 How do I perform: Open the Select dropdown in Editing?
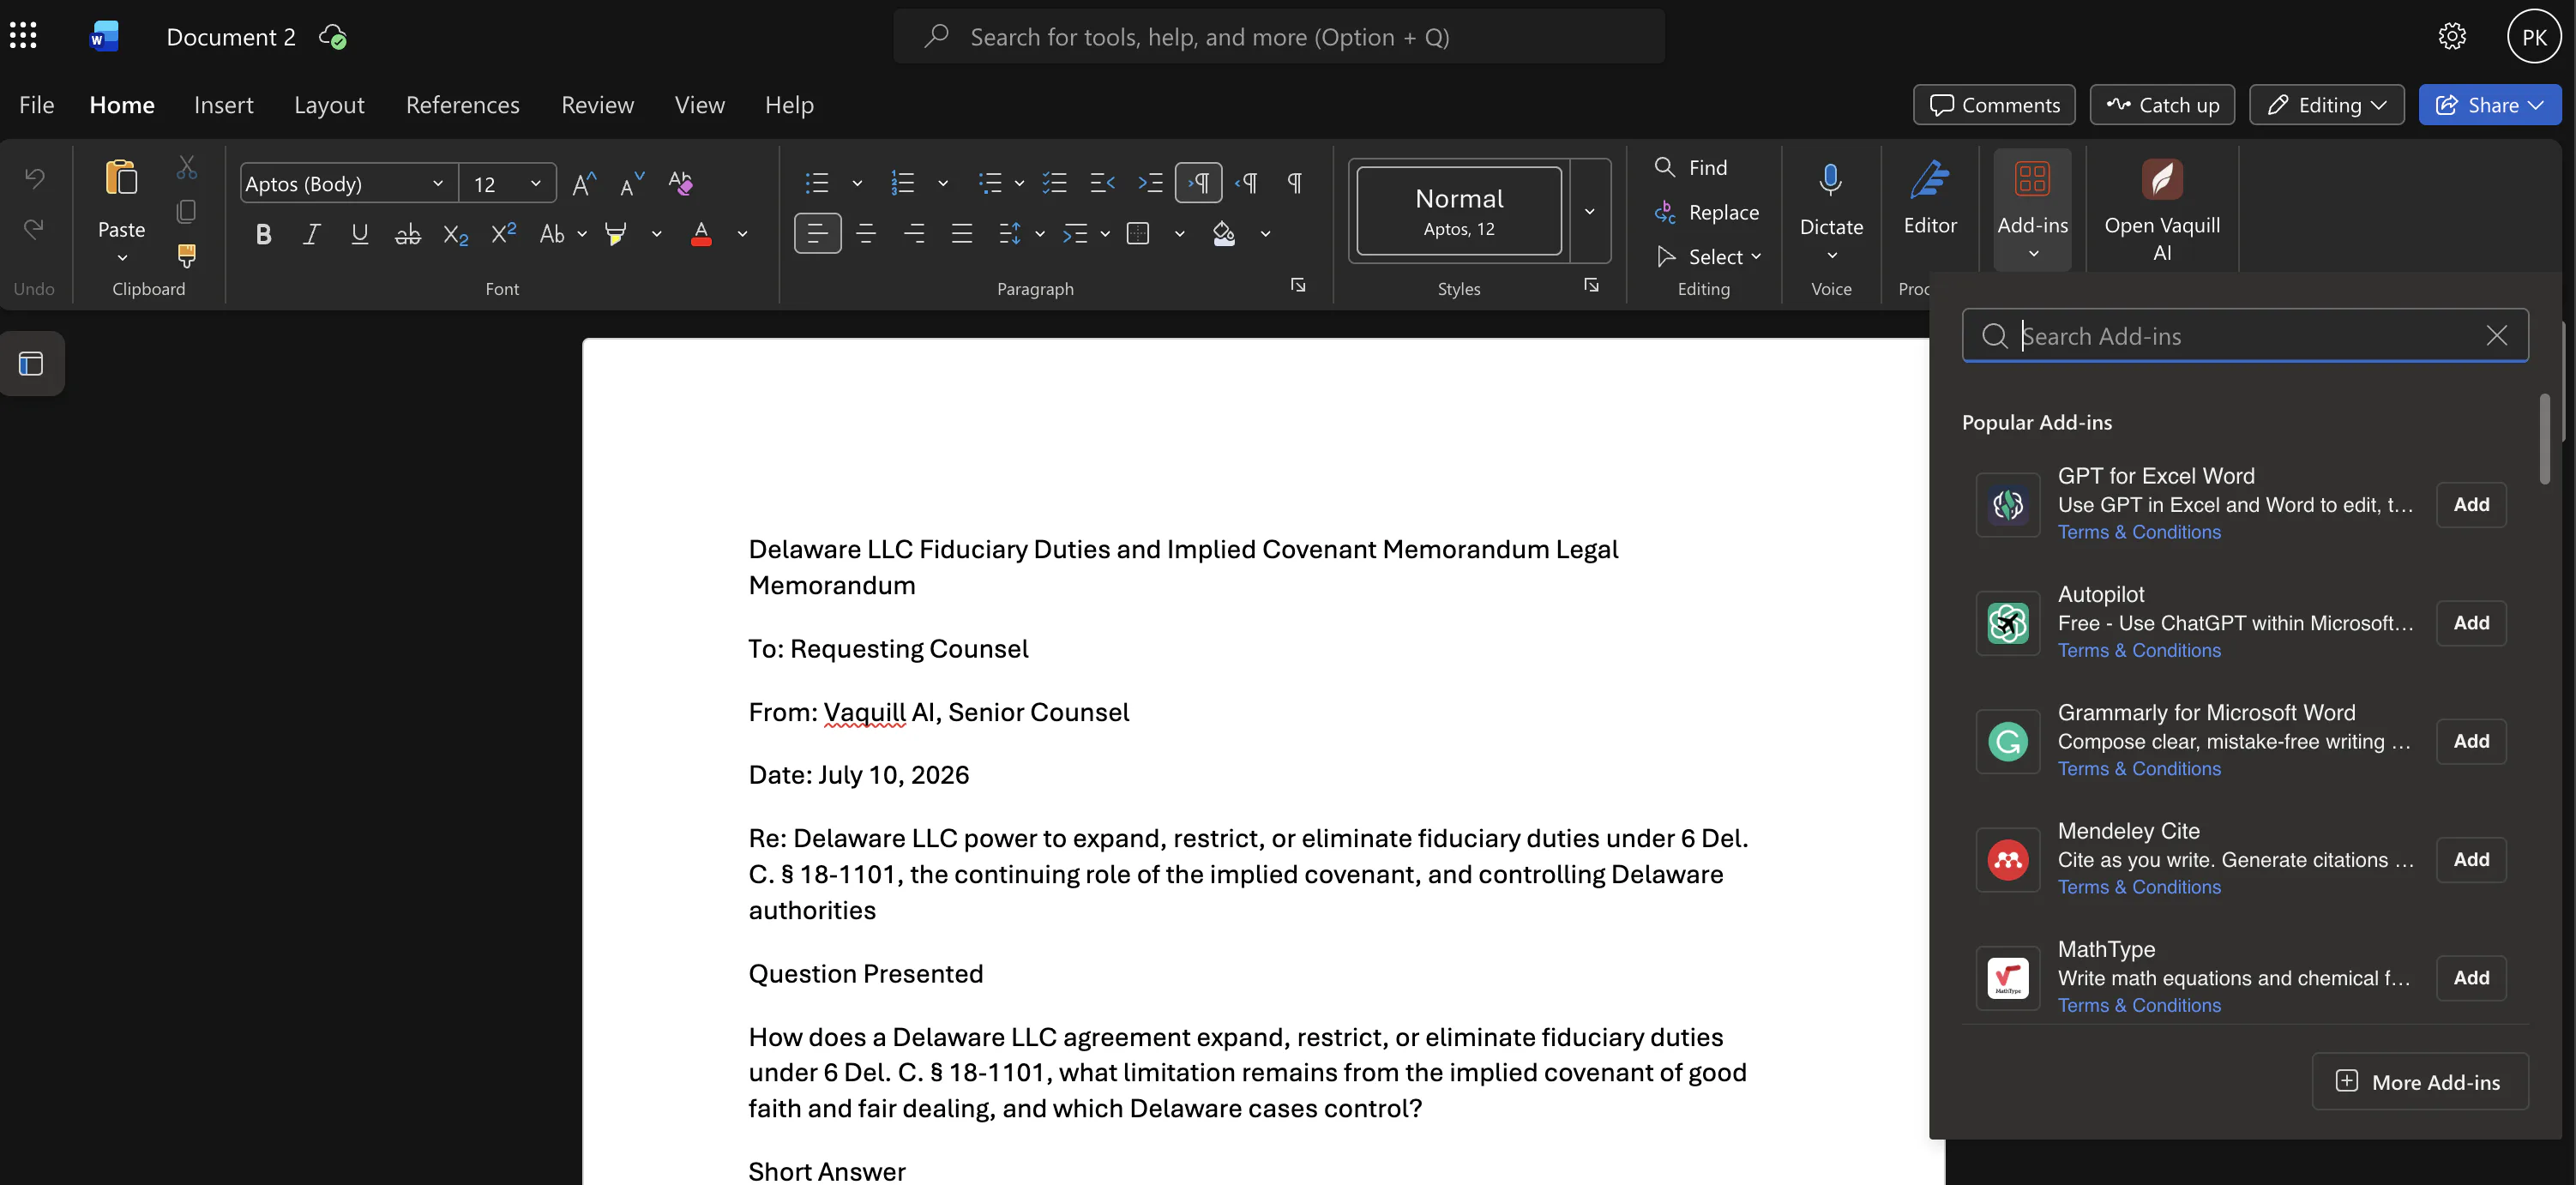point(1709,257)
